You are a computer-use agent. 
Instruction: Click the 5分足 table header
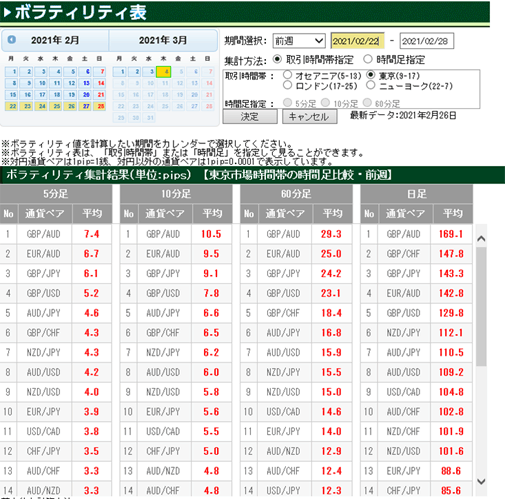tap(56, 194)
